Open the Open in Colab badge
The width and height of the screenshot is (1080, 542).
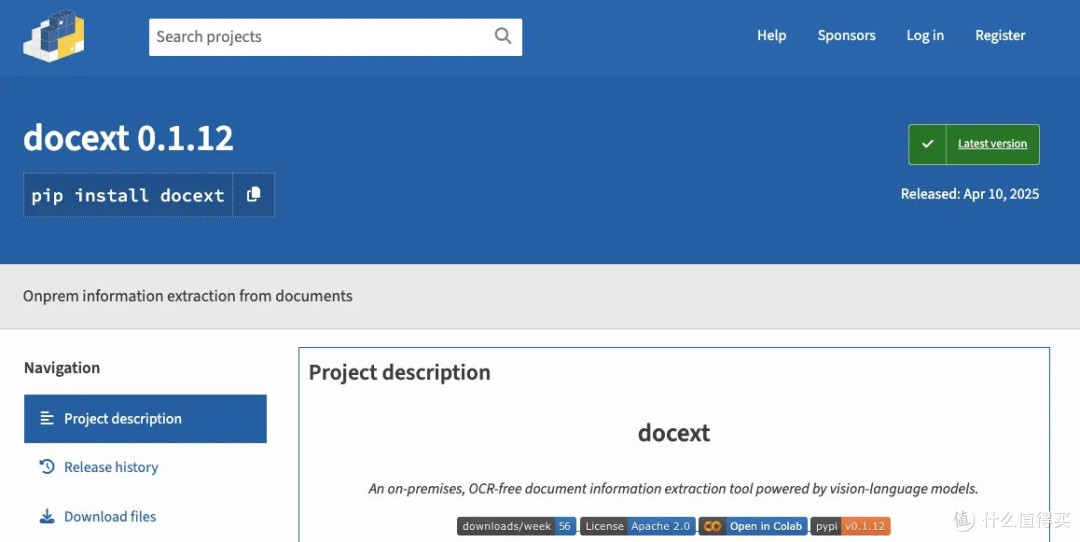(753, 526)
